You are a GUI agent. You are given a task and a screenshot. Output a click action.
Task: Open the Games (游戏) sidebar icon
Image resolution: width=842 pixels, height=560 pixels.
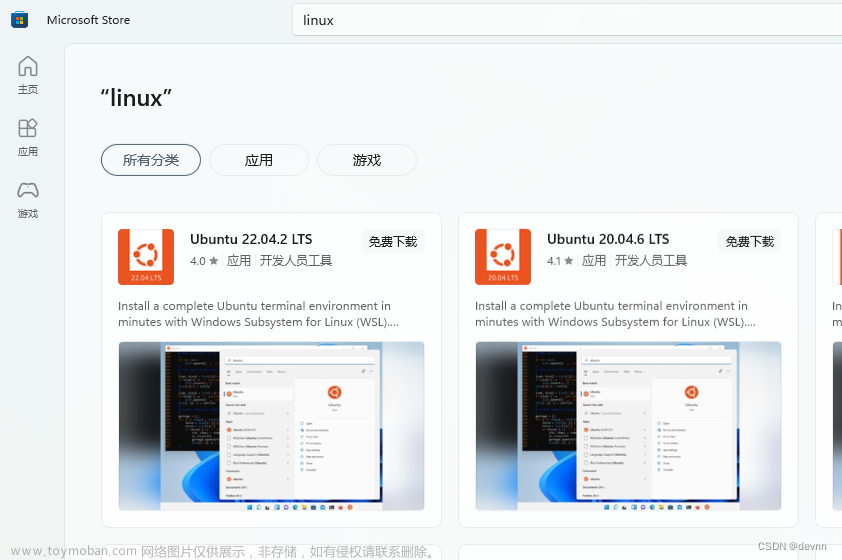(x=28, y=199)
